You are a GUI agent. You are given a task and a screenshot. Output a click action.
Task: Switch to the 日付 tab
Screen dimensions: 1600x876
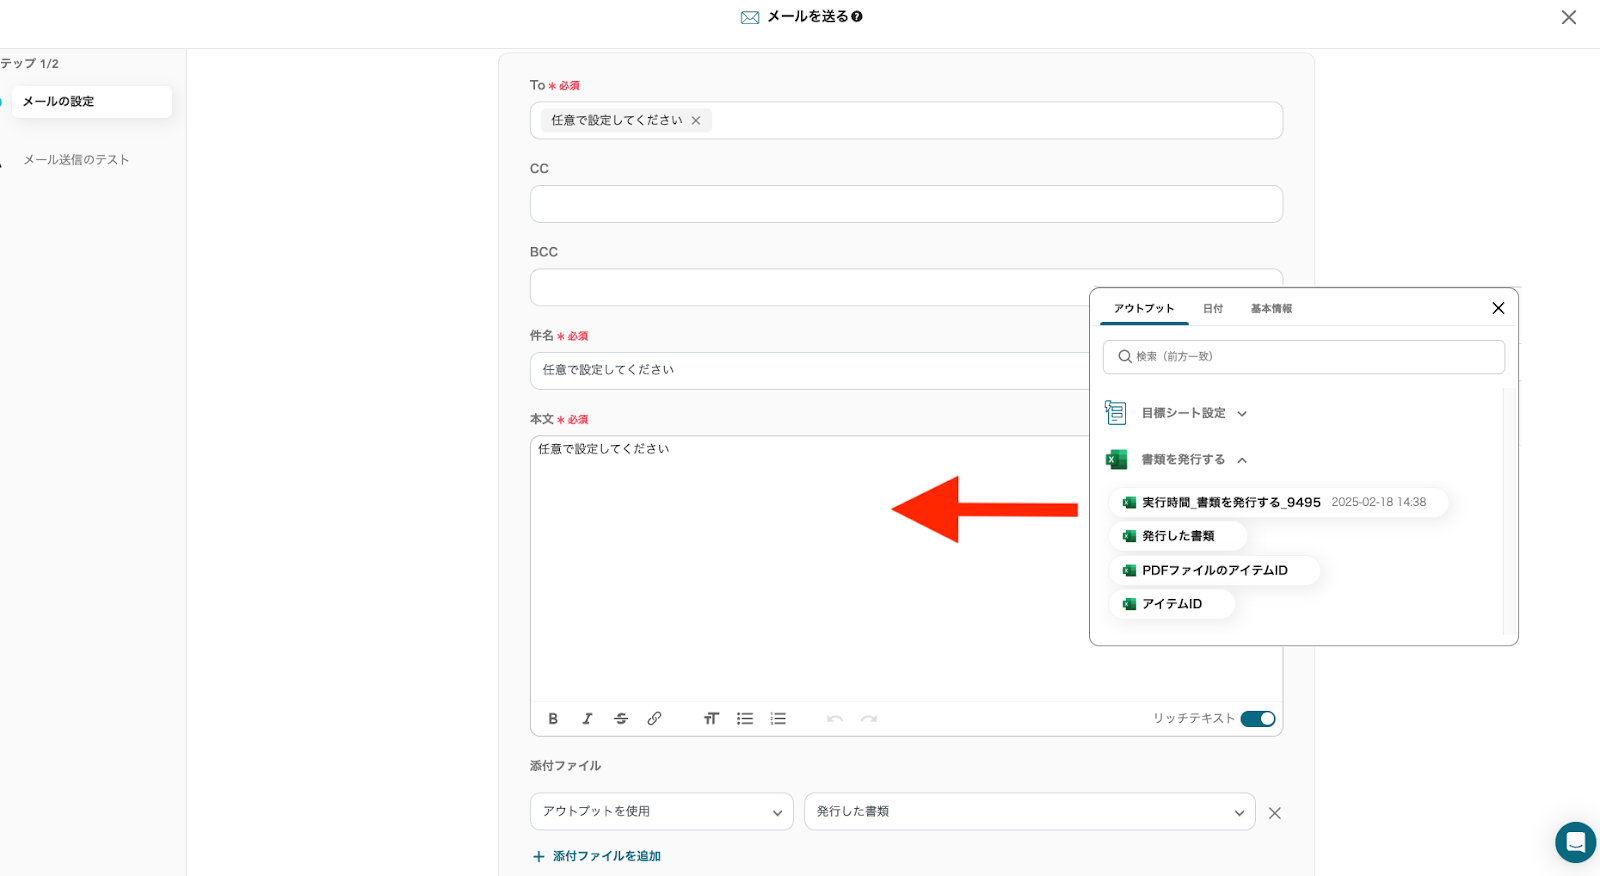coord(1212,309)
